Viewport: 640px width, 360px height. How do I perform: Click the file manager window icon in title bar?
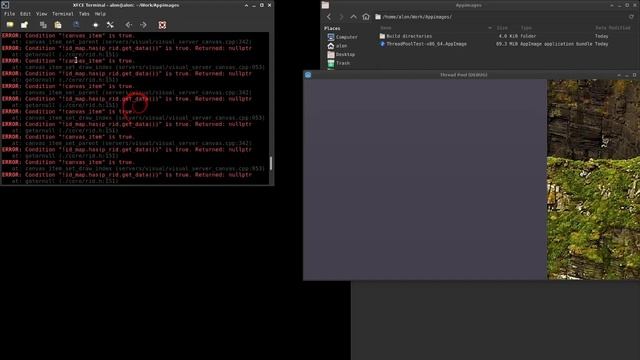[x=325, y=5]
